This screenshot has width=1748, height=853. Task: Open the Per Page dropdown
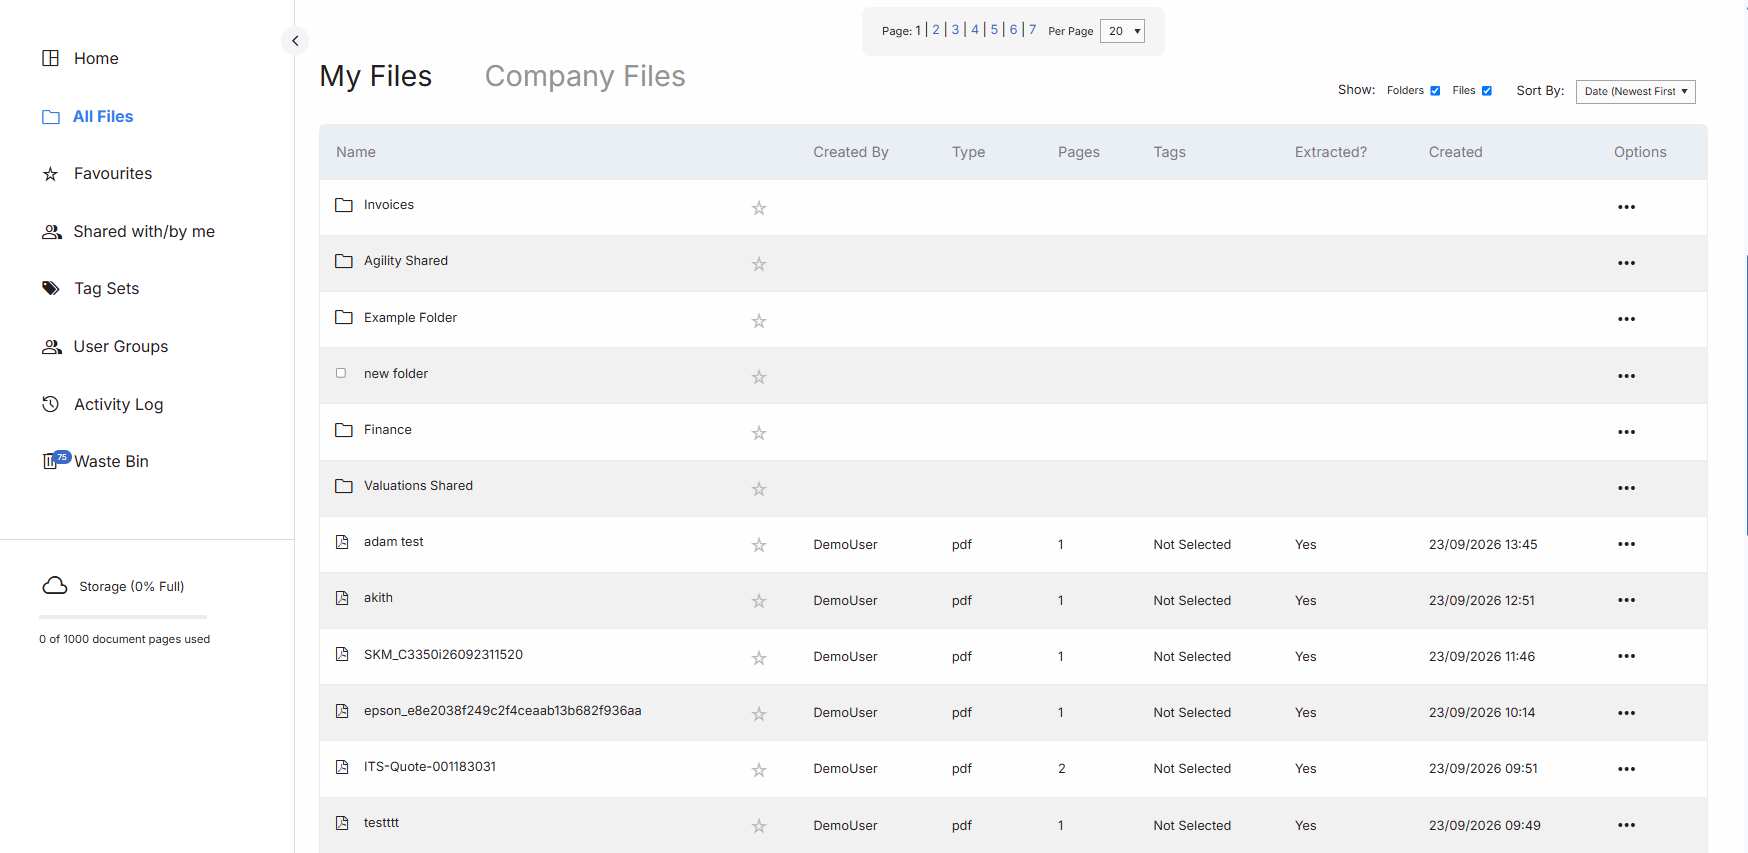(1122, 31)
